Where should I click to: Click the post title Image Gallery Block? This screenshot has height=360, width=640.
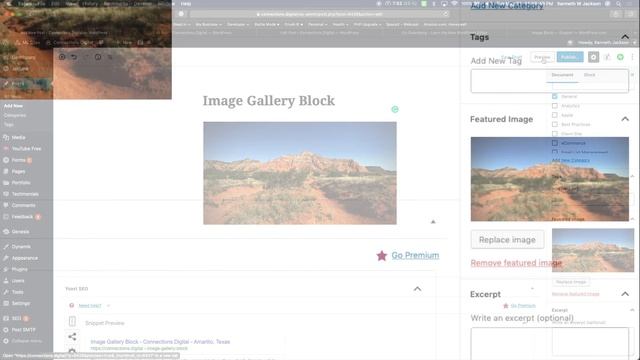coord(269,101)
